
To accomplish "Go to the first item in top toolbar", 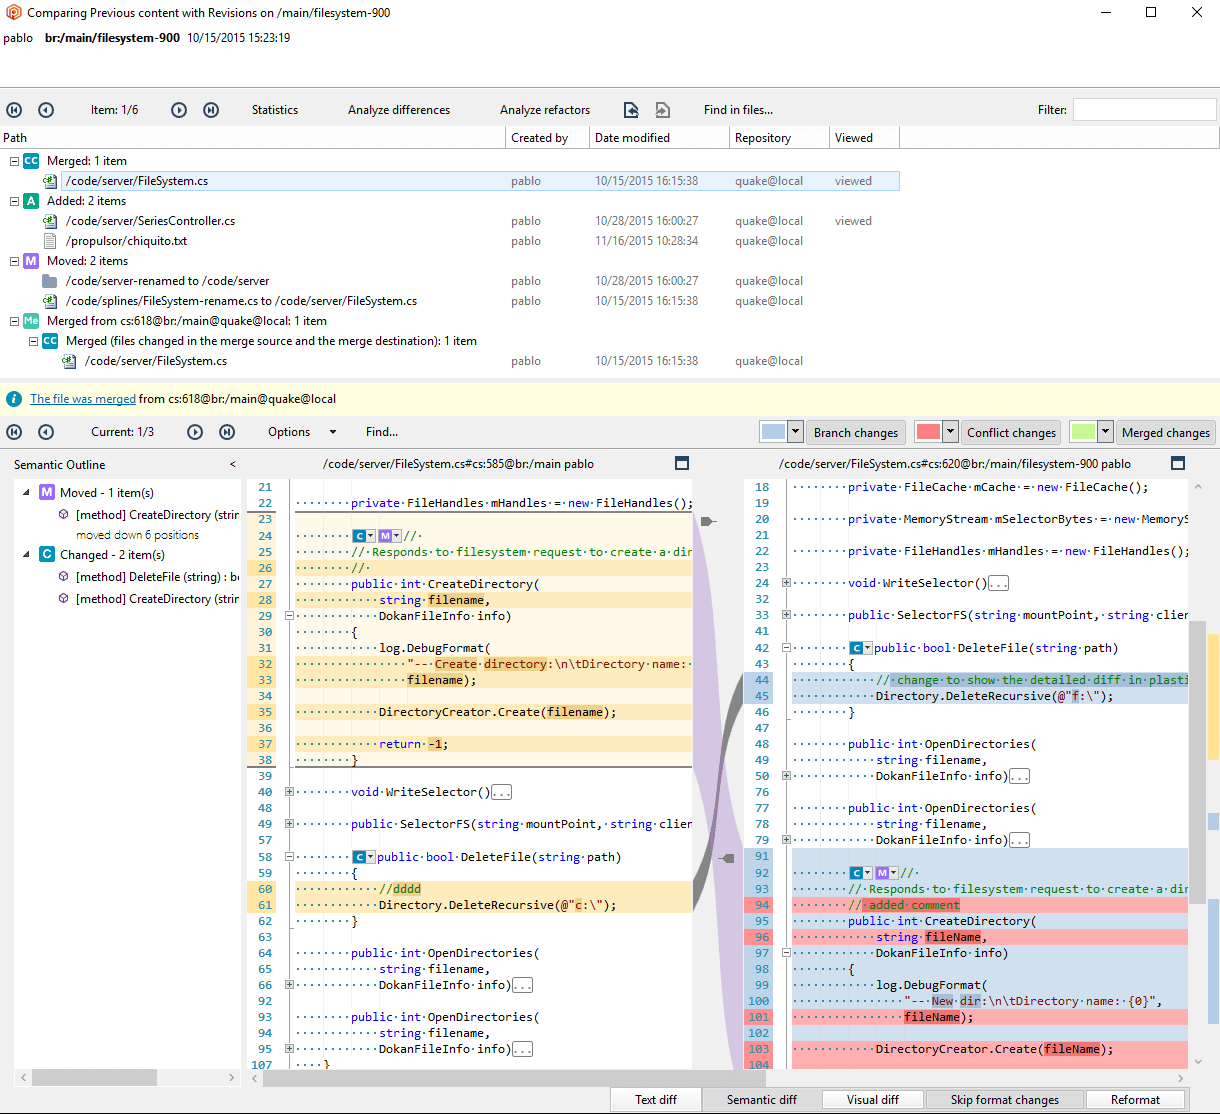I will pyautogui.click(x=14, y=110).
